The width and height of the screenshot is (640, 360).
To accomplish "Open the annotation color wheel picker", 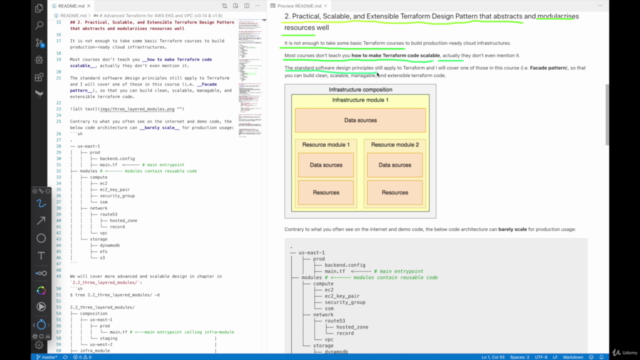I will (41, 290).
